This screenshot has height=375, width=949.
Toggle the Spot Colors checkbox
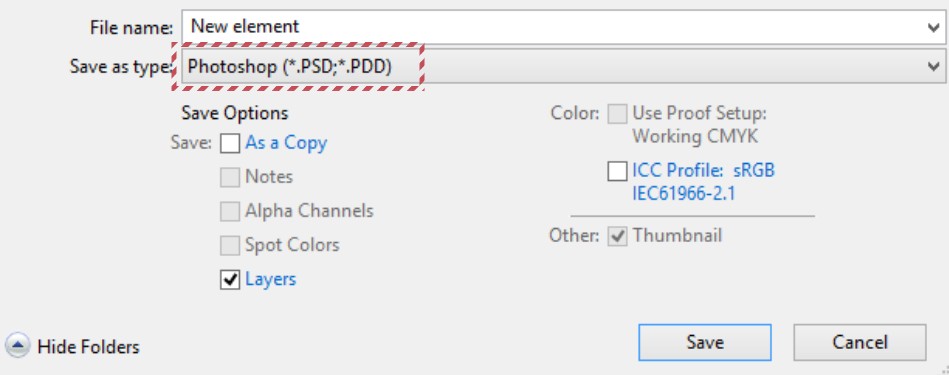(230, 246)
